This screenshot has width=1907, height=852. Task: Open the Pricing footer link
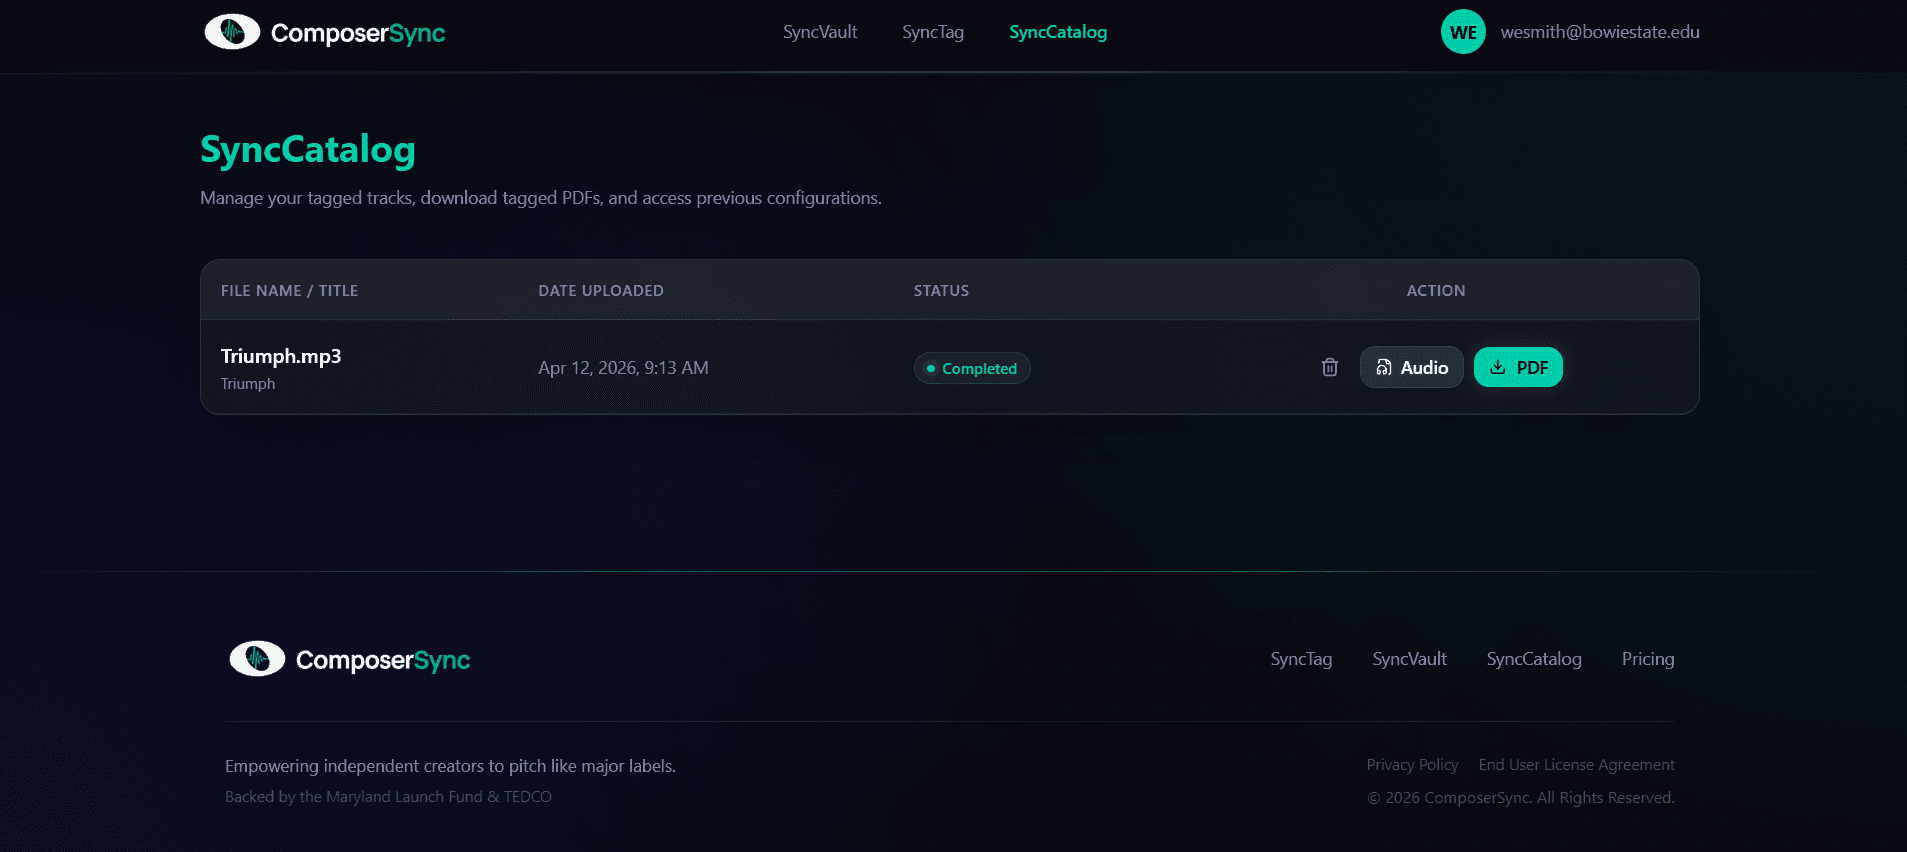click(1648, 659)
